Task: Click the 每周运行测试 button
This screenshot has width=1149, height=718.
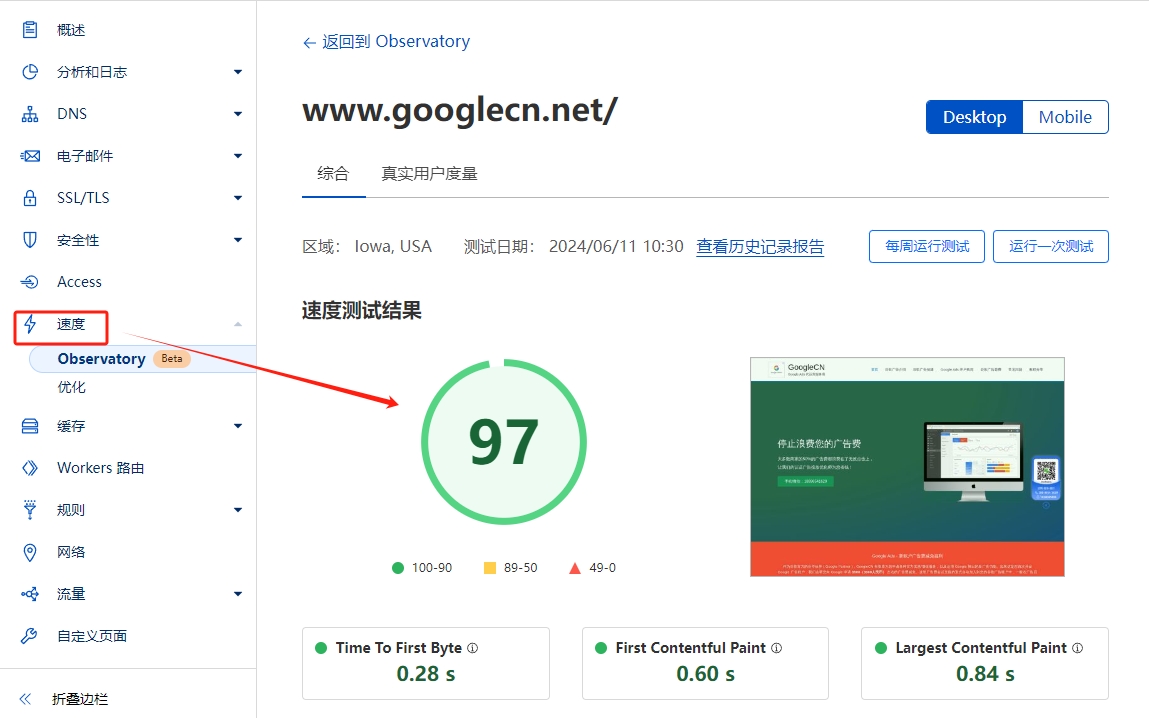Action: pyautogui.click(x=927, y=246)
